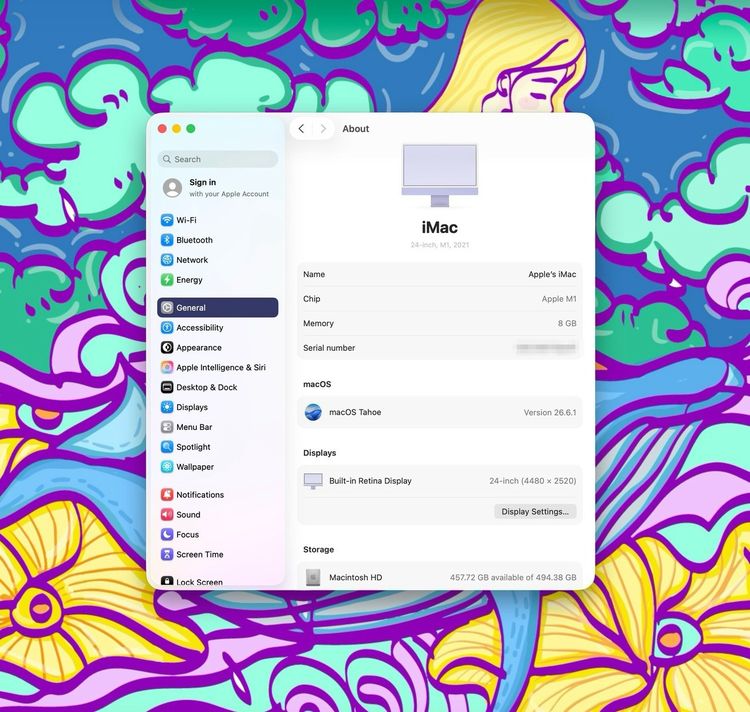This screenshot has height=712, width=750.
Task: Click the green zoom window button
Action: (191, 129)
